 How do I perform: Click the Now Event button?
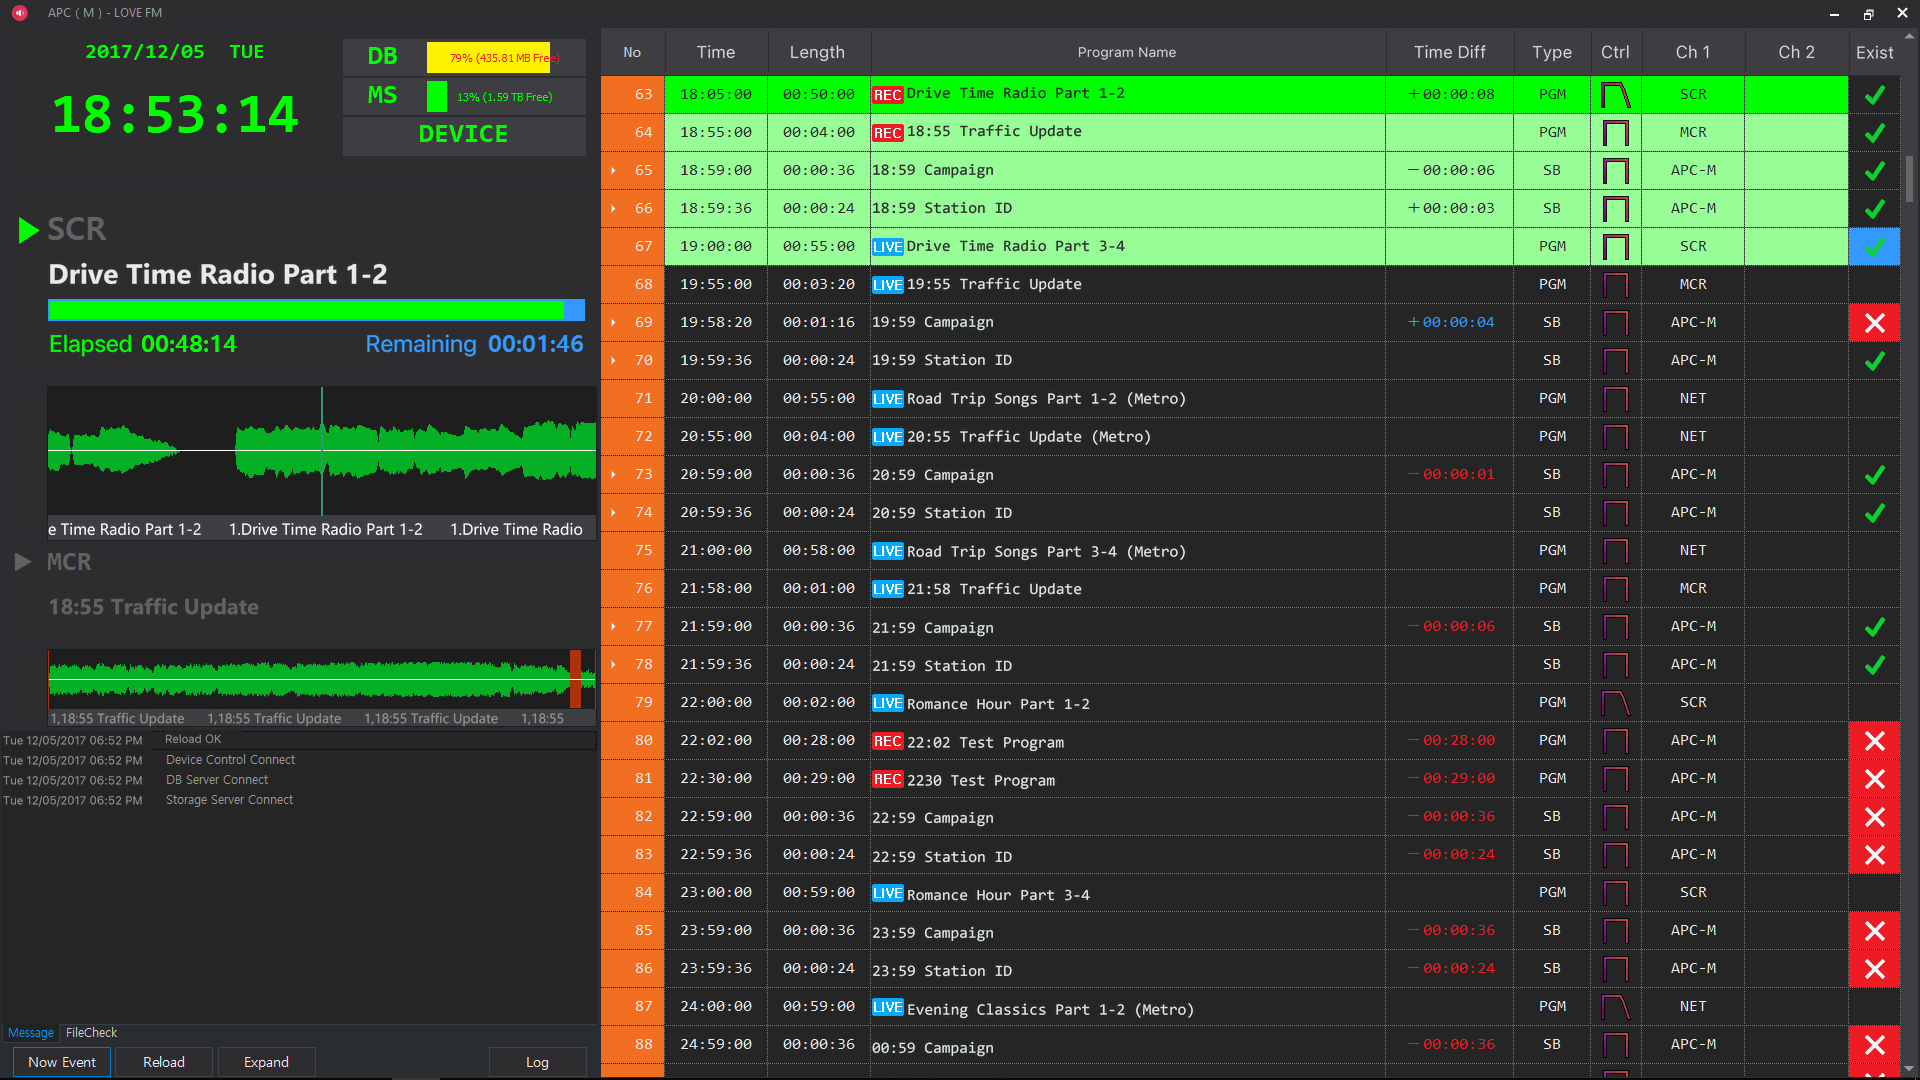(62, 1062)
